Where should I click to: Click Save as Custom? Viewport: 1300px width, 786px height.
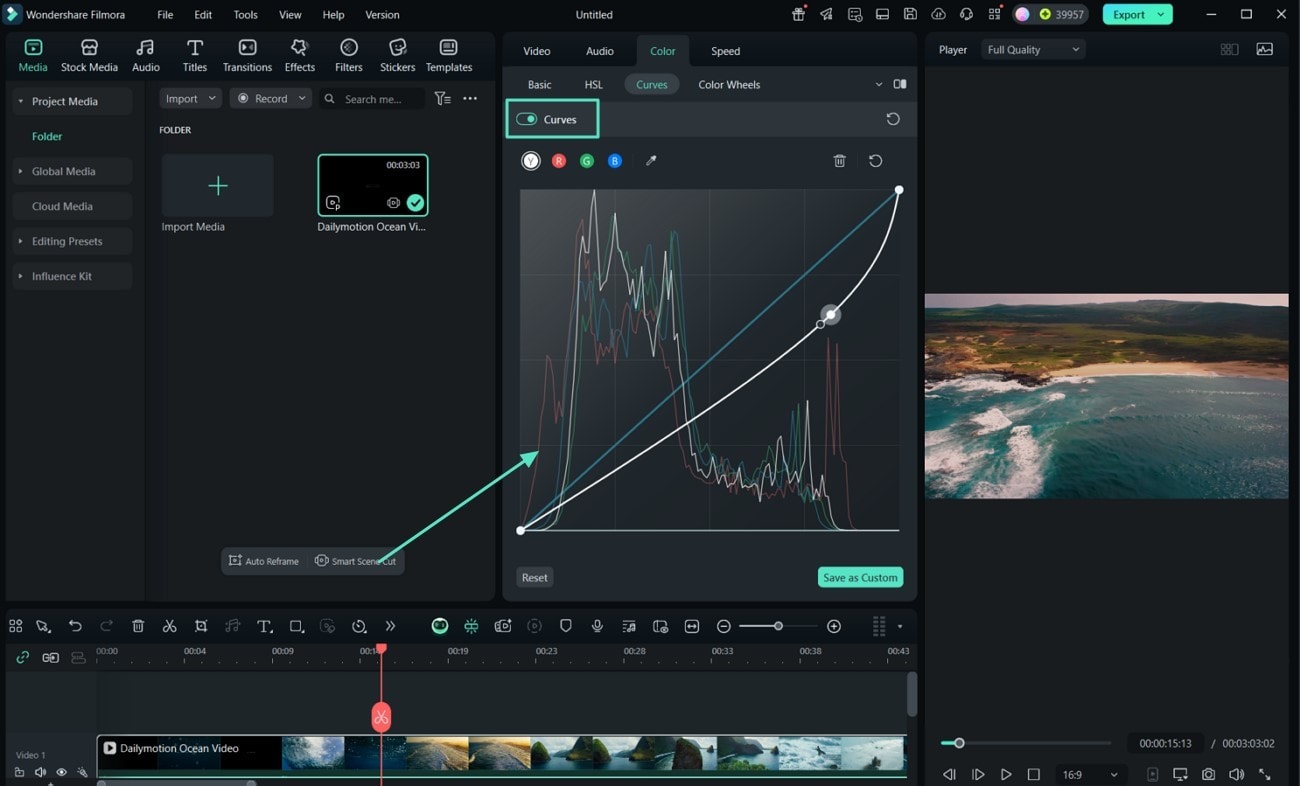point(860,577)
